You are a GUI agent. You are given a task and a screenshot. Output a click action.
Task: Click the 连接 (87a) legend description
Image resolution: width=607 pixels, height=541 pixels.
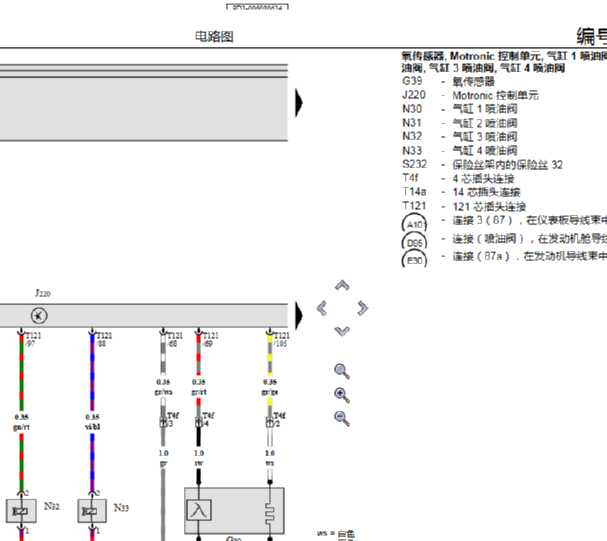[530, 256]
